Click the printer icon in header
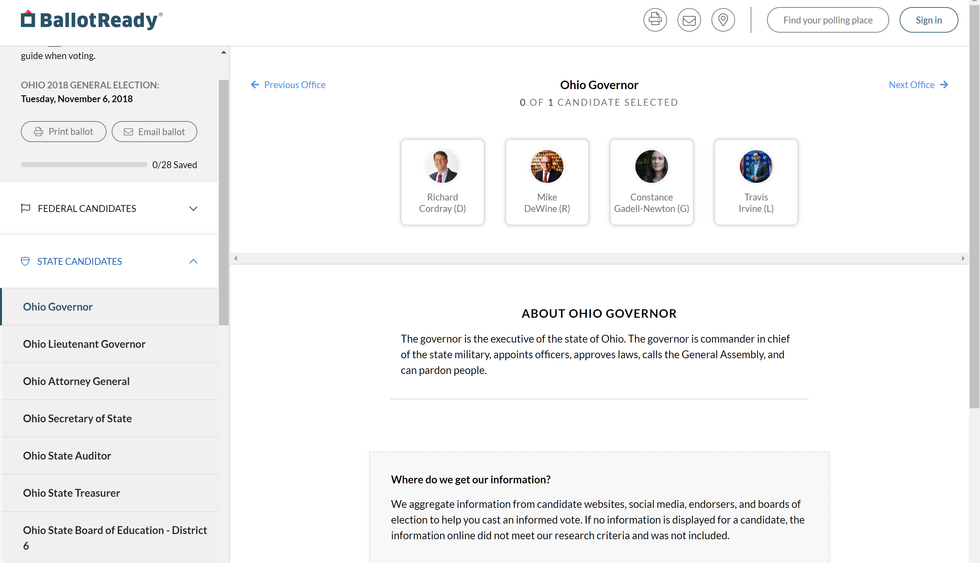980x563 pixels. click(x=655, y=20)
